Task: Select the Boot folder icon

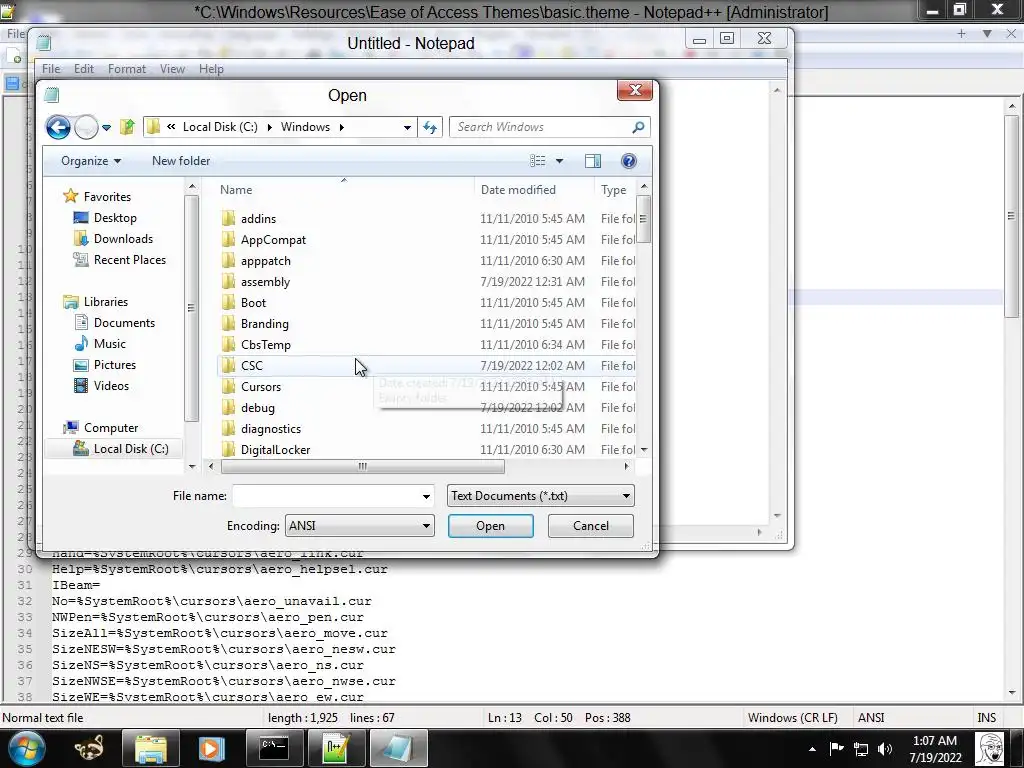Action: pos(228,302)
